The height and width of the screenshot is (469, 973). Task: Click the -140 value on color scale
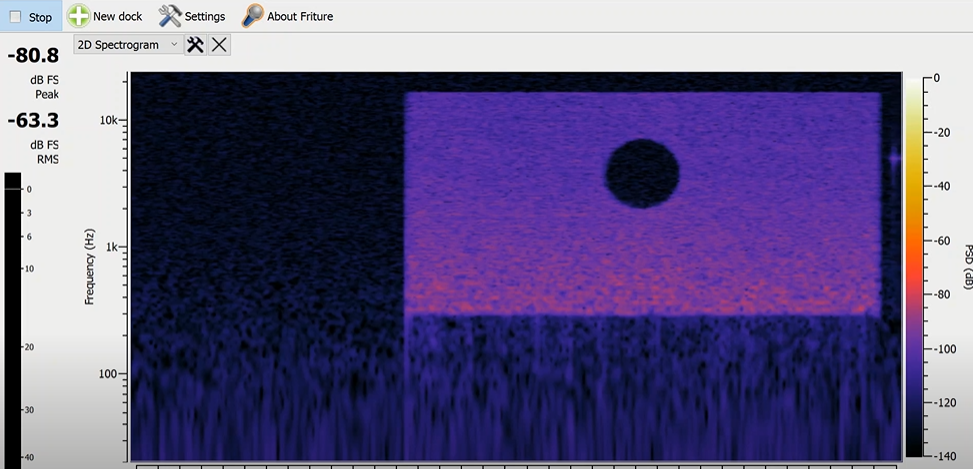click(944, 457)
